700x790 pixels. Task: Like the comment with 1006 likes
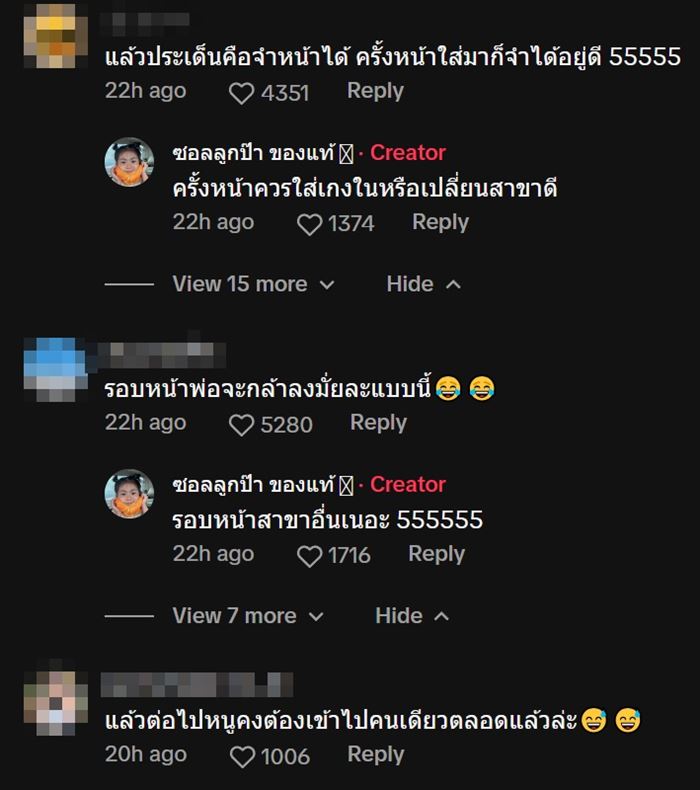pyautogui.click(x=242, y=757)
